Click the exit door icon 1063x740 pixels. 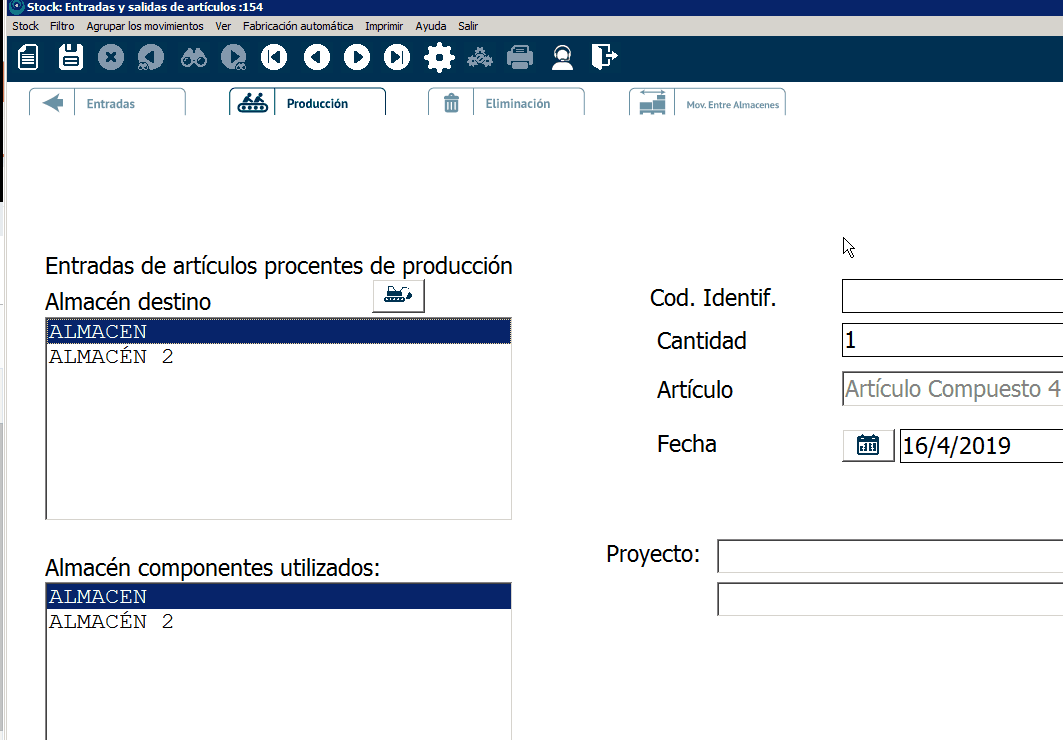click(x=603, y=57)
